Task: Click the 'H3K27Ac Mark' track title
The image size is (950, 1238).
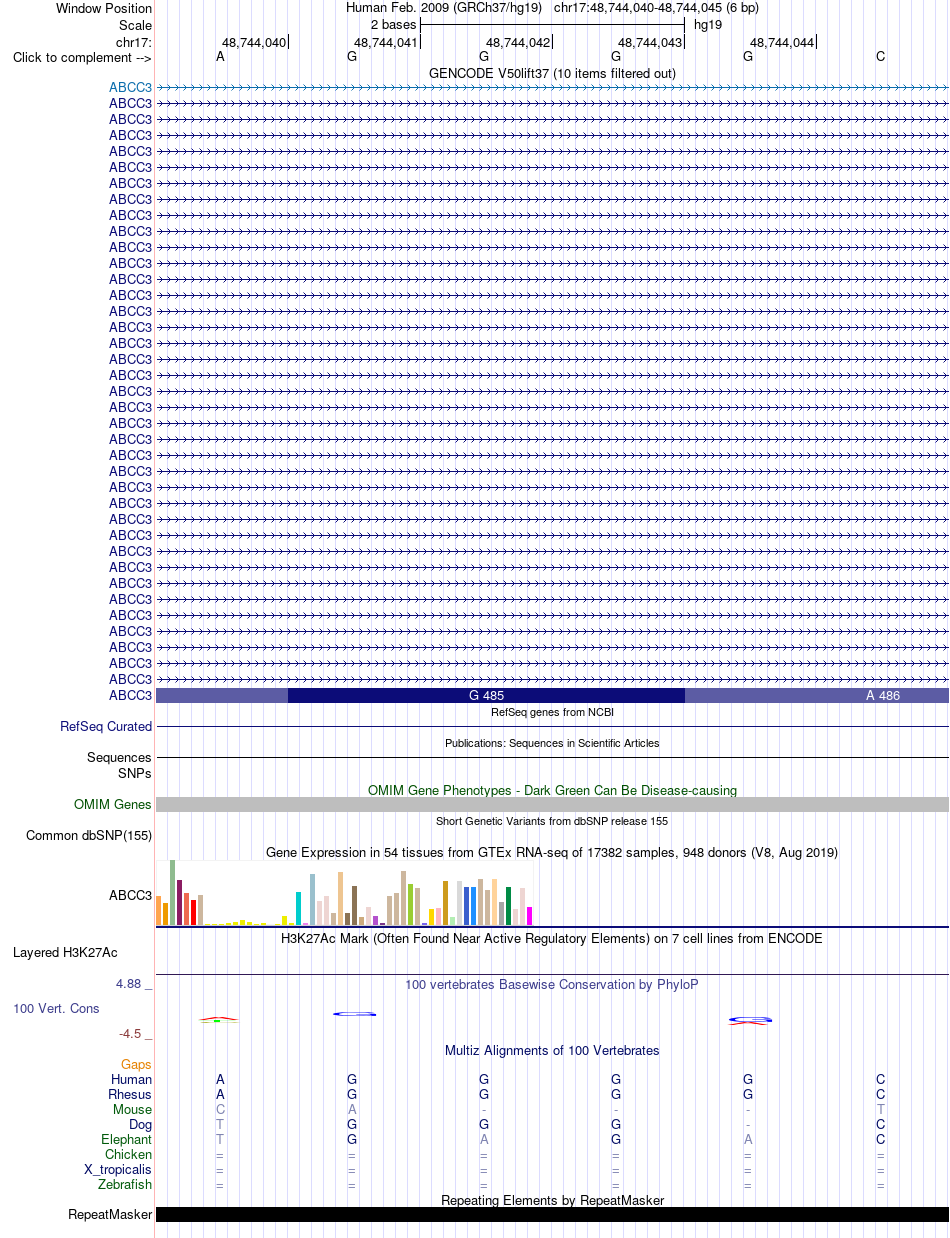Action: point(552,939)
